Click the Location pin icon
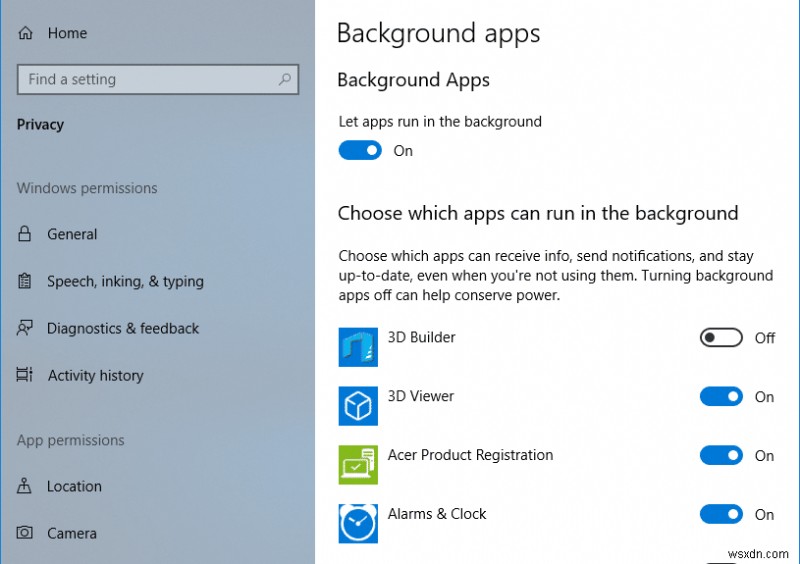The width and height of the screenshot is (800, 564). coord(24,486)
